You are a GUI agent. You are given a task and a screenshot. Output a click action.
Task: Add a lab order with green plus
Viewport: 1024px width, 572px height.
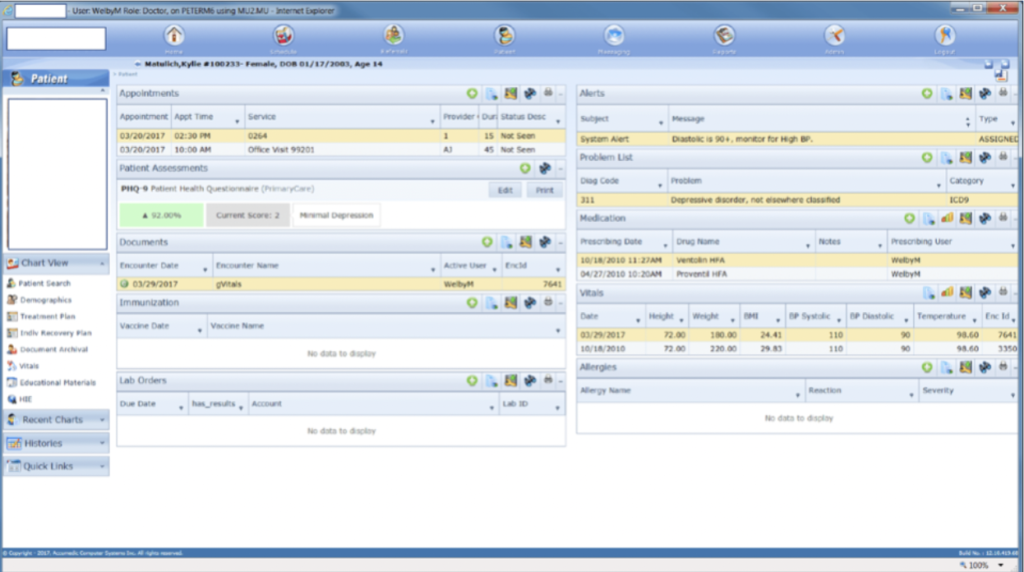point(472,380)
